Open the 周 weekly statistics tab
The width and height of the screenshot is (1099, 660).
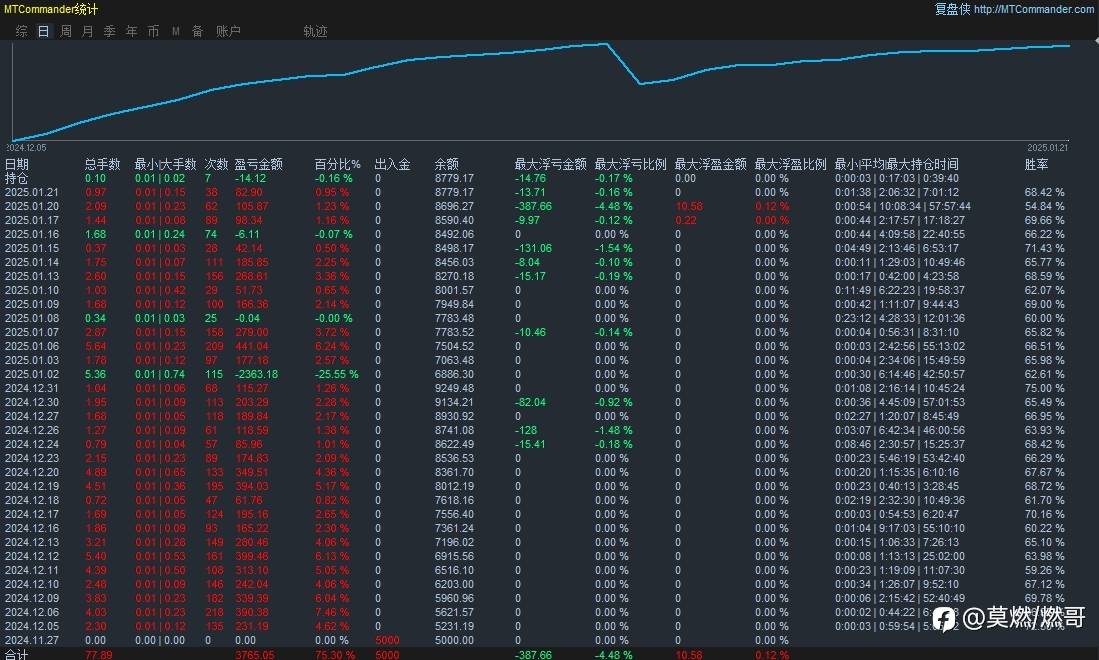click(66, 31)
